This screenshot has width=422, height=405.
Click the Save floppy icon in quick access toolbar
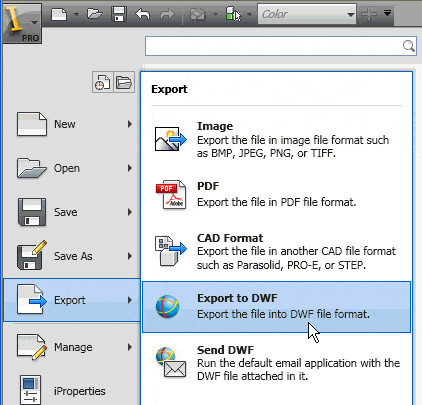tap(119, 14)
